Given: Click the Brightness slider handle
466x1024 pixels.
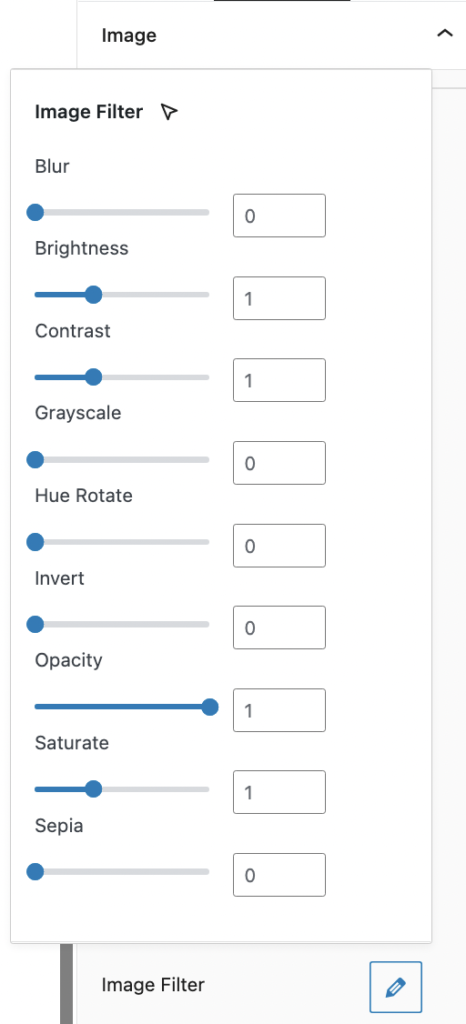Looking at the screenshot, I should coord(94,295).
